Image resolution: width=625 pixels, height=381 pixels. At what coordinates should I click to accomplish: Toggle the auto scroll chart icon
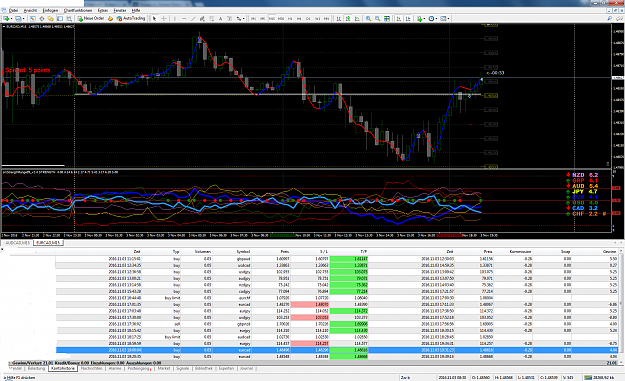[x=399, y=18]
